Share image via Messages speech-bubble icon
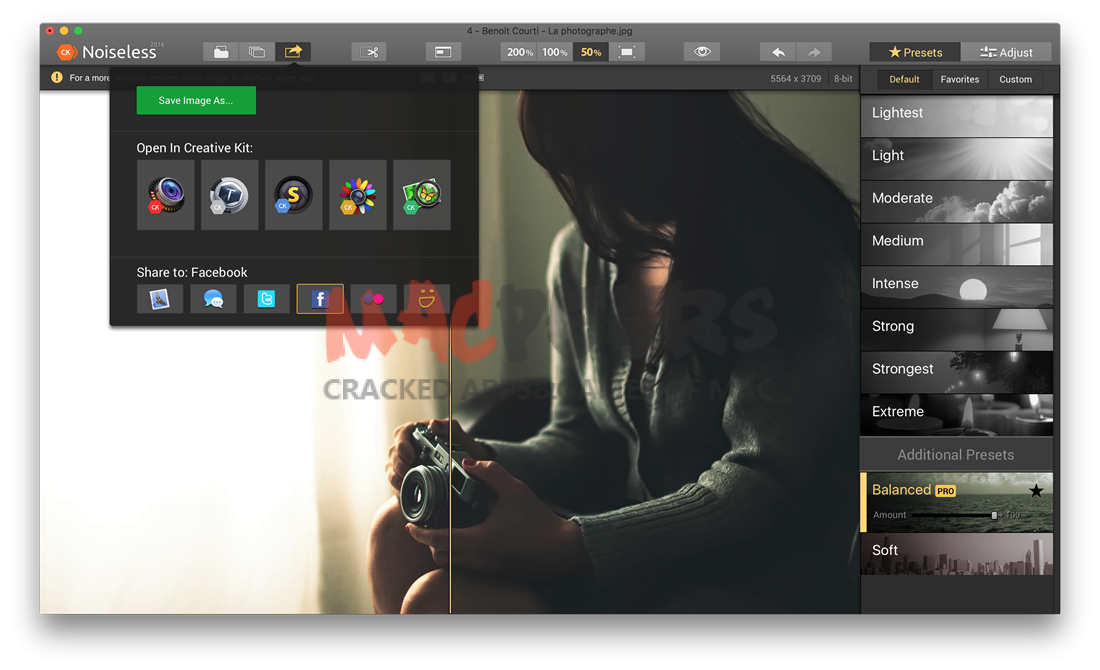The image size is (1100, 670). tap(213, 298)
